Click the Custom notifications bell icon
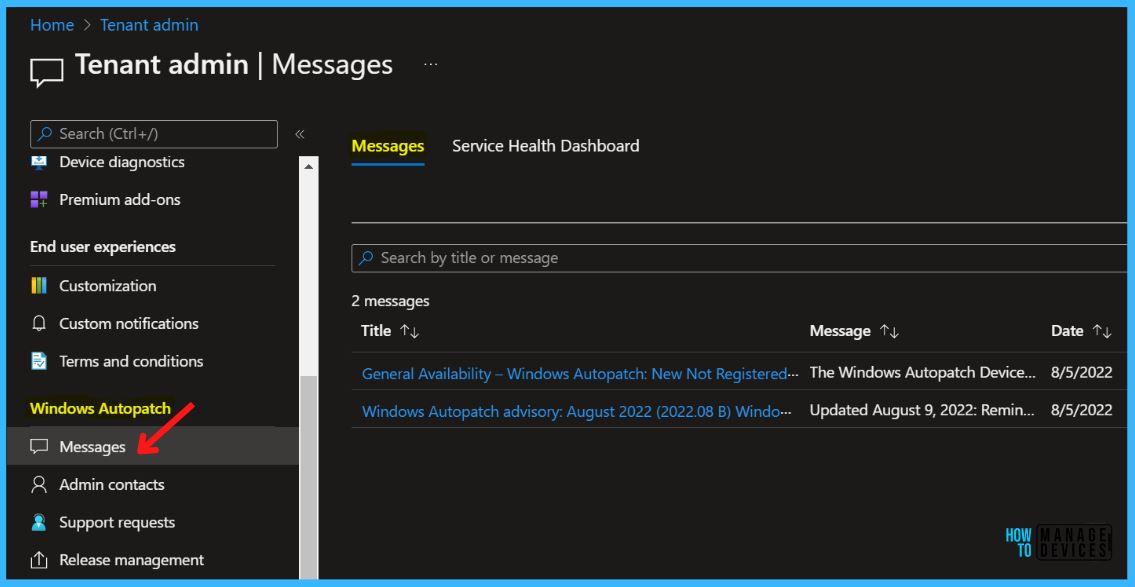 click(x=39, y=324)
